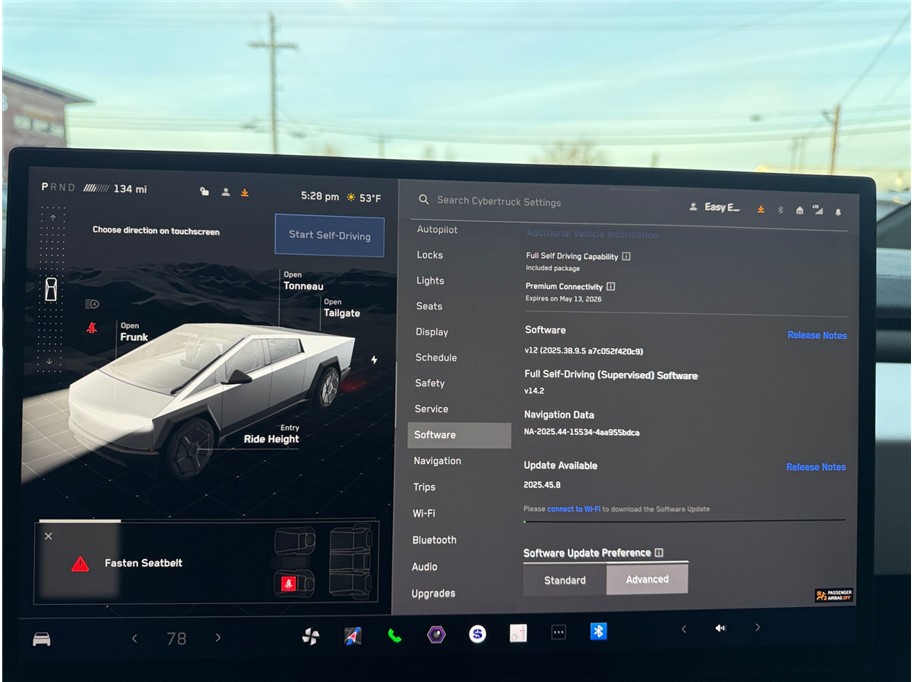This screenshot has height=682, width=912.
Task: Click the speaker volume icon
Action: 720,628
